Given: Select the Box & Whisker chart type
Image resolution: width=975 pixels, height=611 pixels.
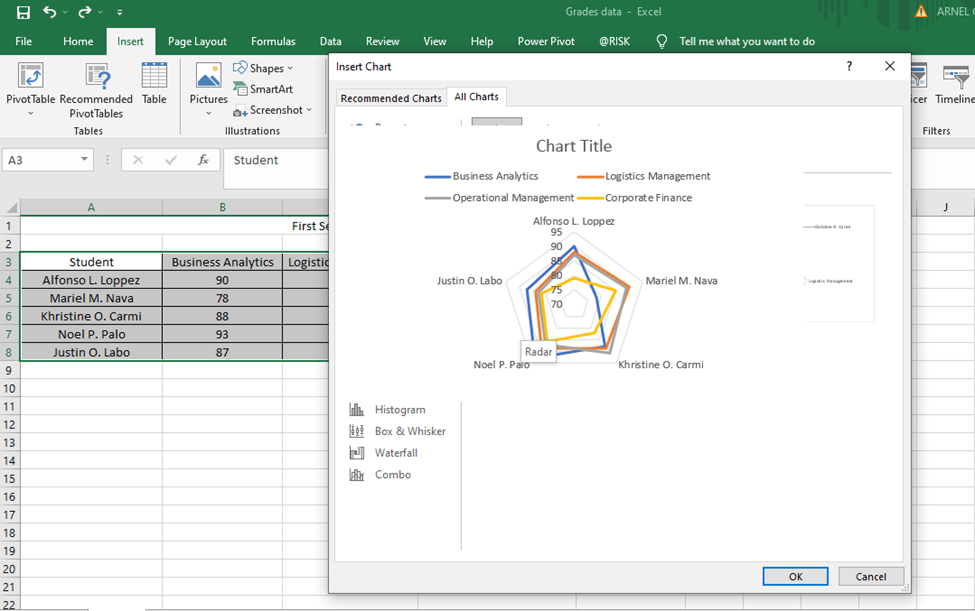Looking at the screenshot, I should point(397,431).
